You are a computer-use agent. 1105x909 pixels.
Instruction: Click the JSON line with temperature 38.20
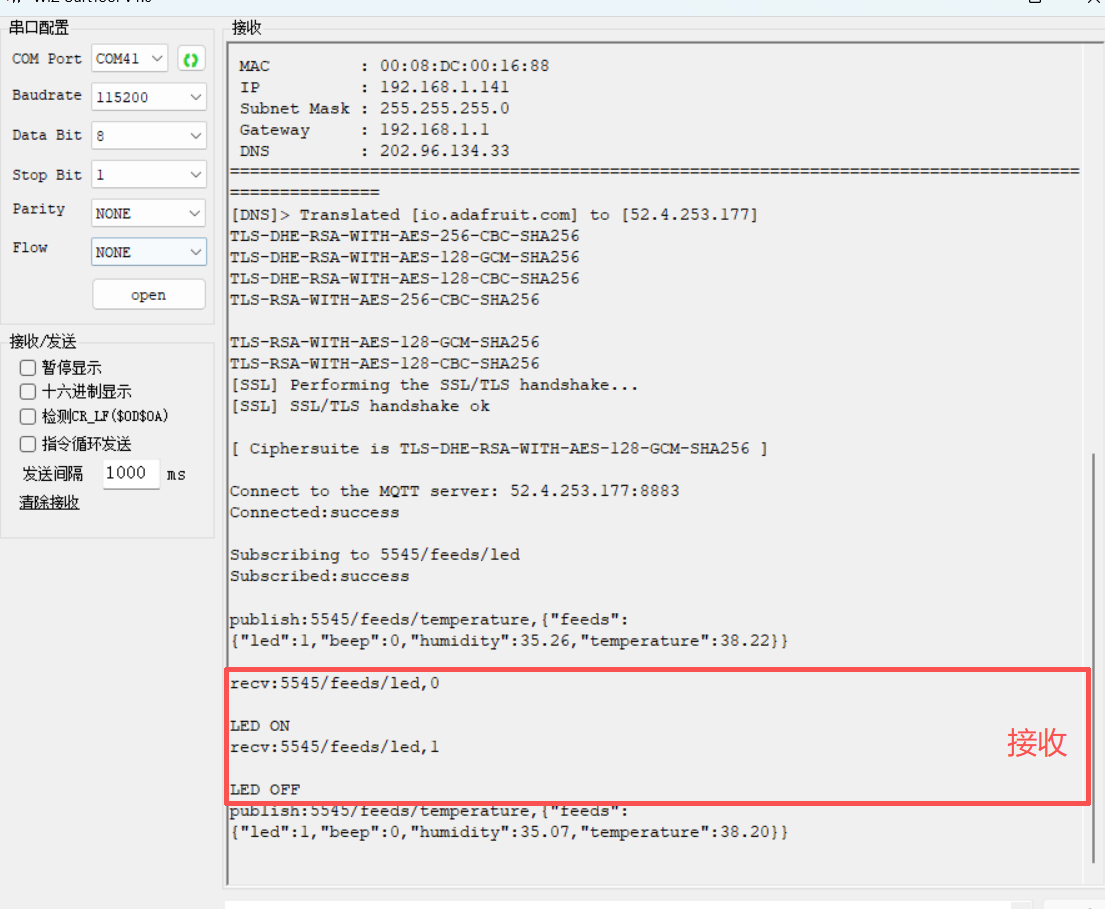(x=510, y=832)
